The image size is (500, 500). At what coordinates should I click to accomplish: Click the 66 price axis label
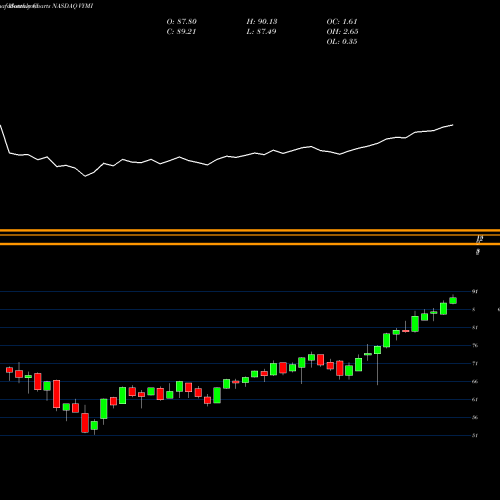(475, 382)
